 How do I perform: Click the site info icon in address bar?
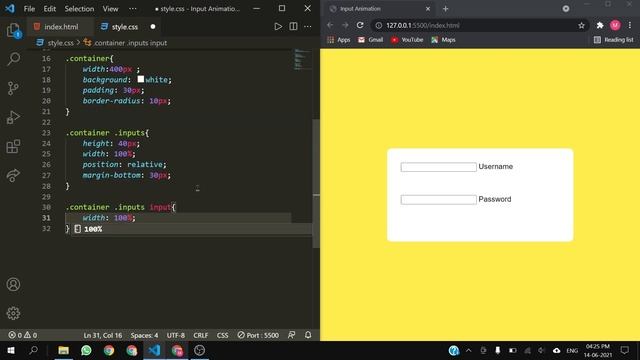click(379, 25)
